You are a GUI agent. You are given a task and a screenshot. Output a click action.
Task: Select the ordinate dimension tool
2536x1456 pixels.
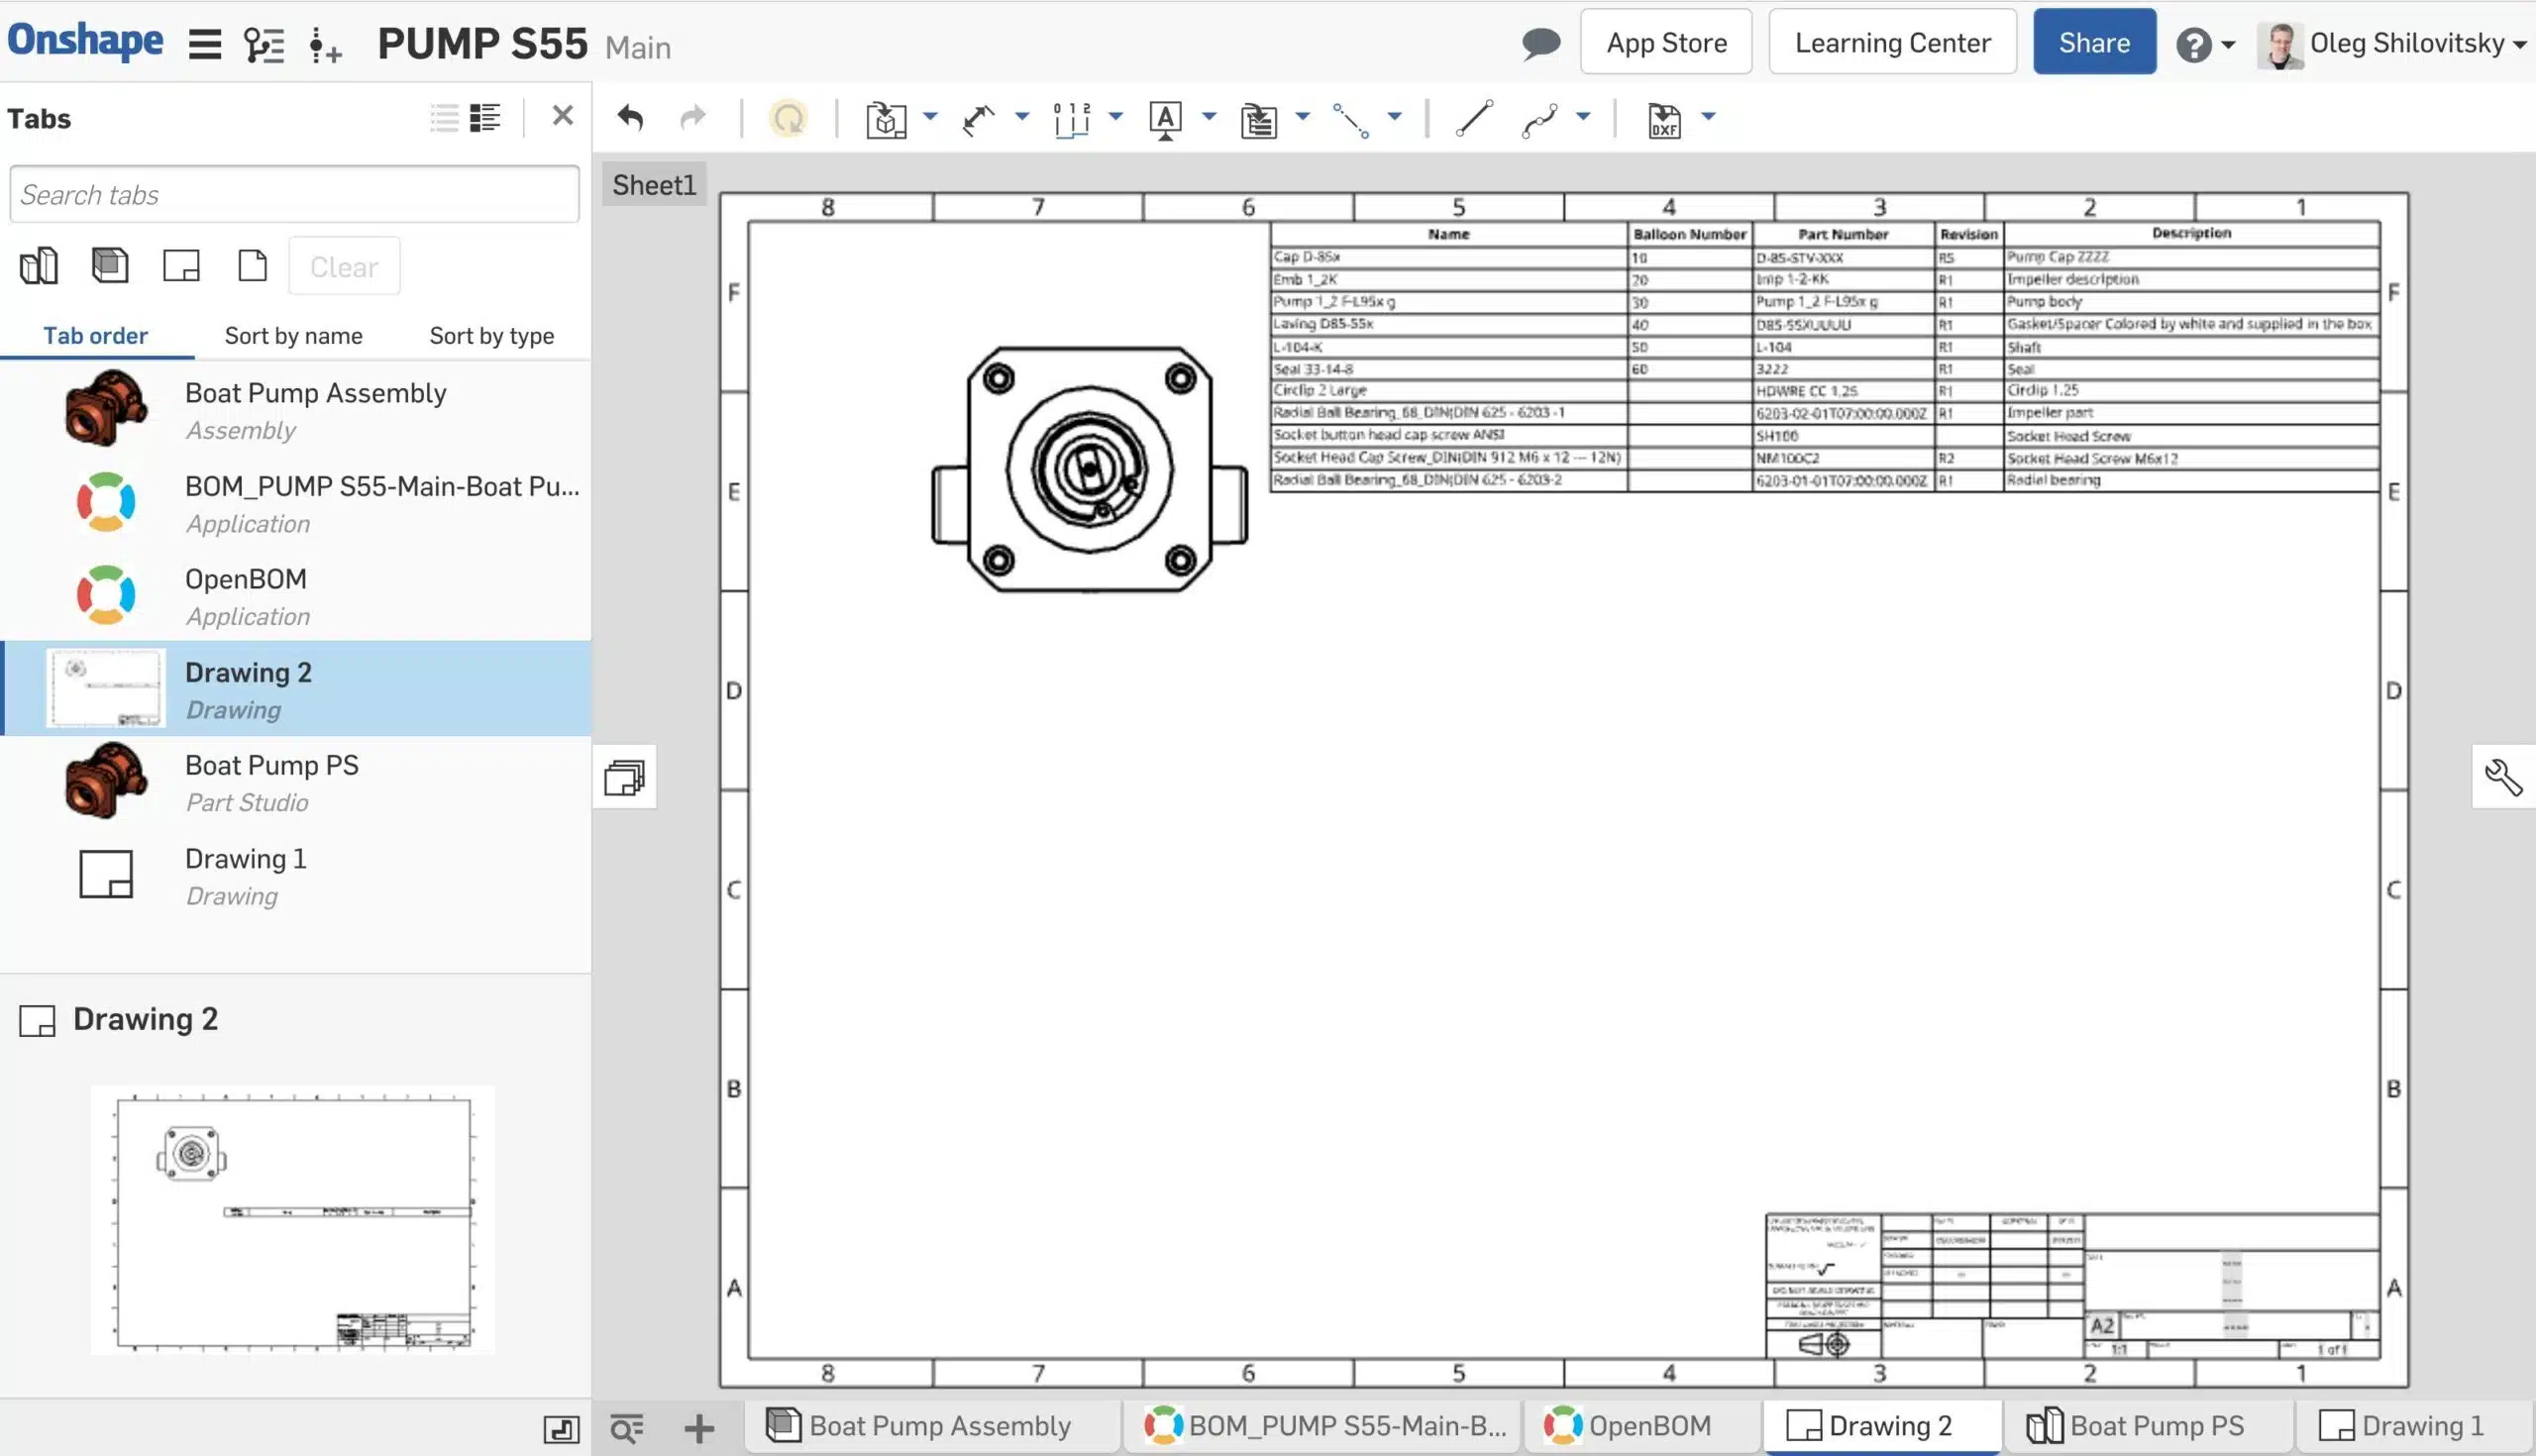[x=1071, y=119]
